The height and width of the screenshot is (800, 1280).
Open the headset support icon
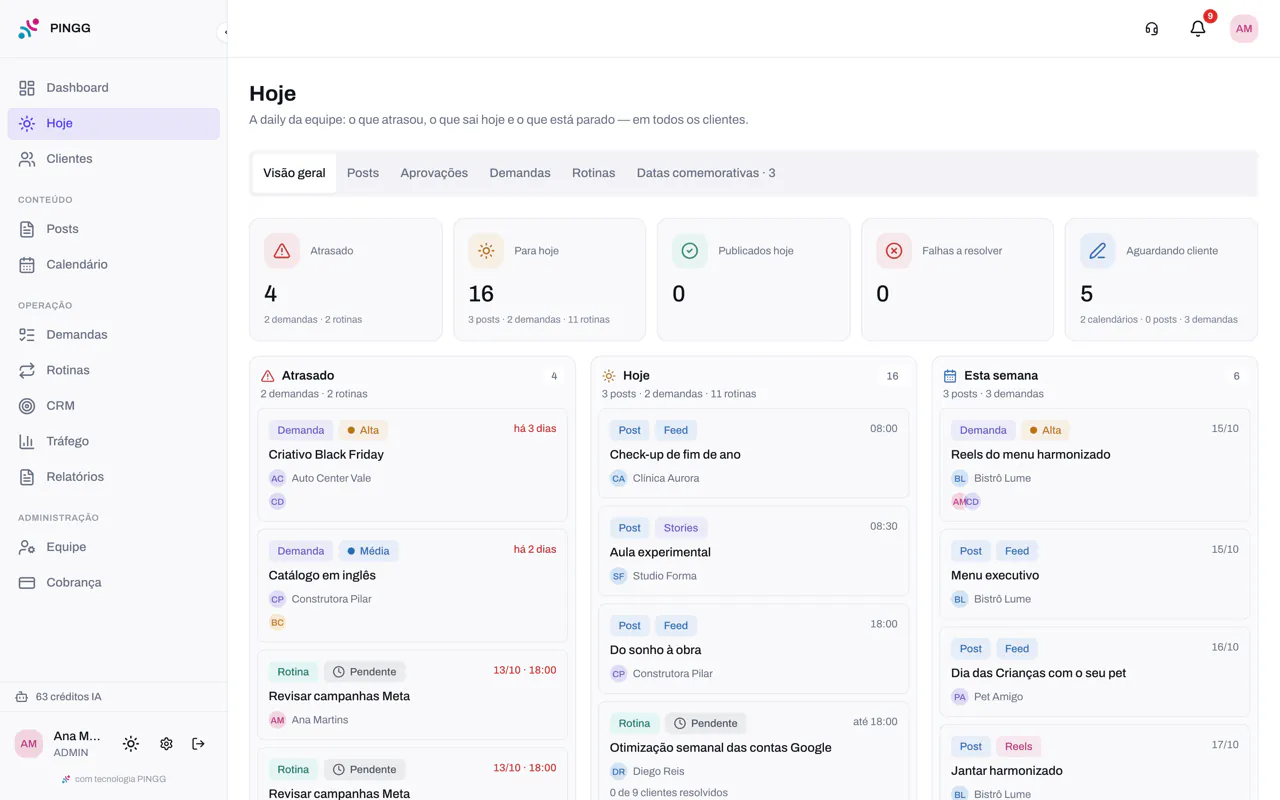[x=1152, y=29]
